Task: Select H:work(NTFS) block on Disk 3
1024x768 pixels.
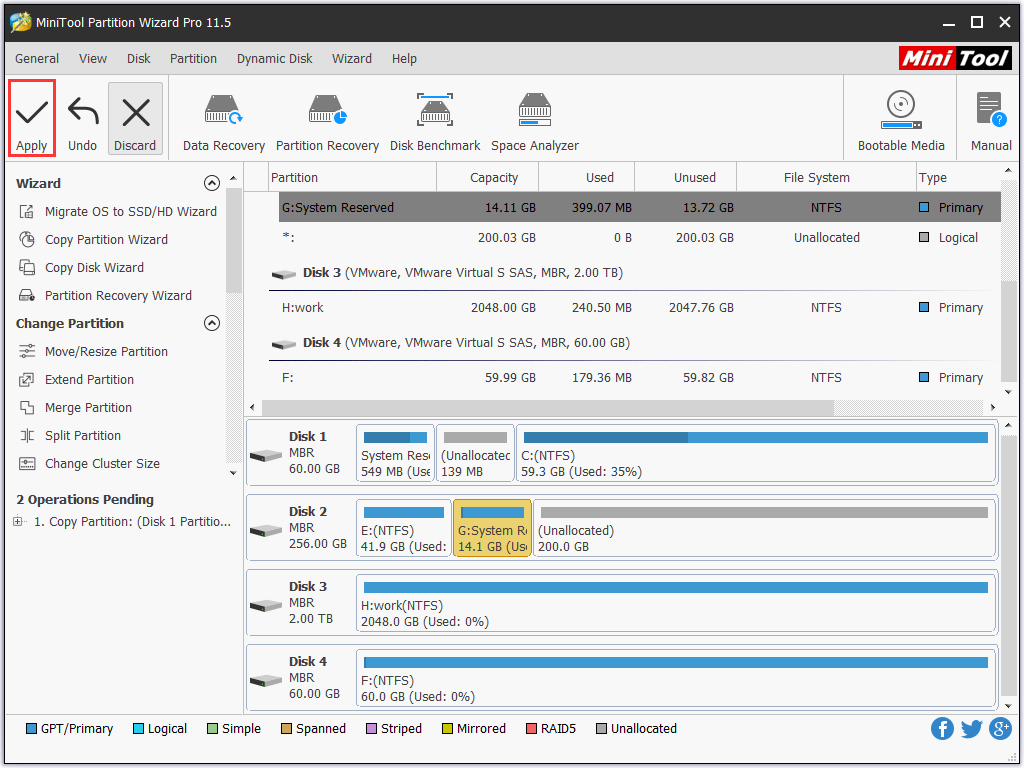Action: pos(676,604)
